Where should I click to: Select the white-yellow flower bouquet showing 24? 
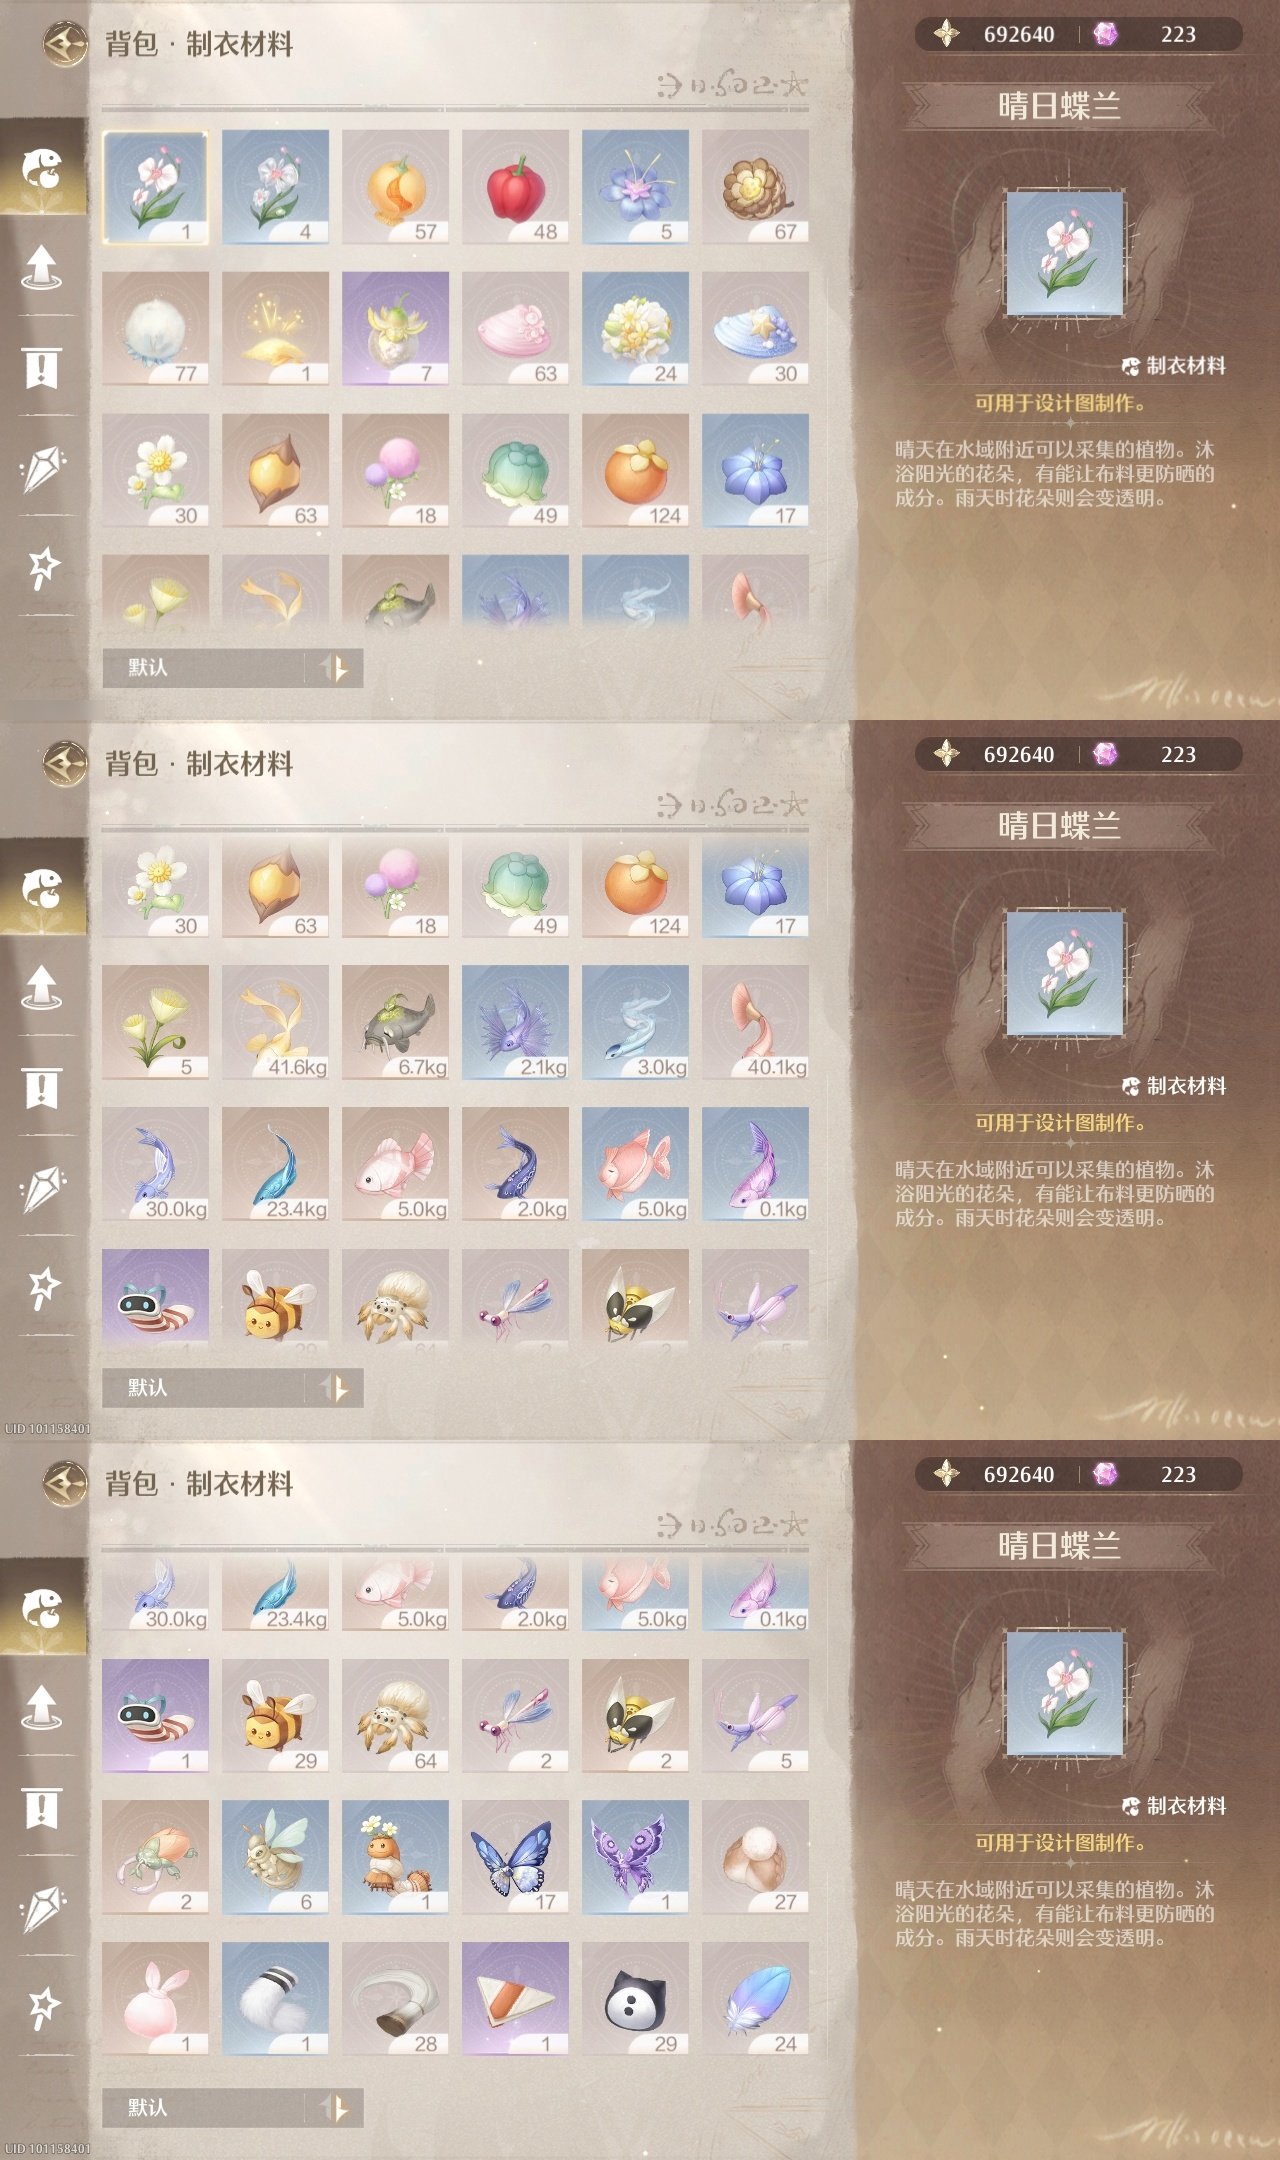coord(635,329)
